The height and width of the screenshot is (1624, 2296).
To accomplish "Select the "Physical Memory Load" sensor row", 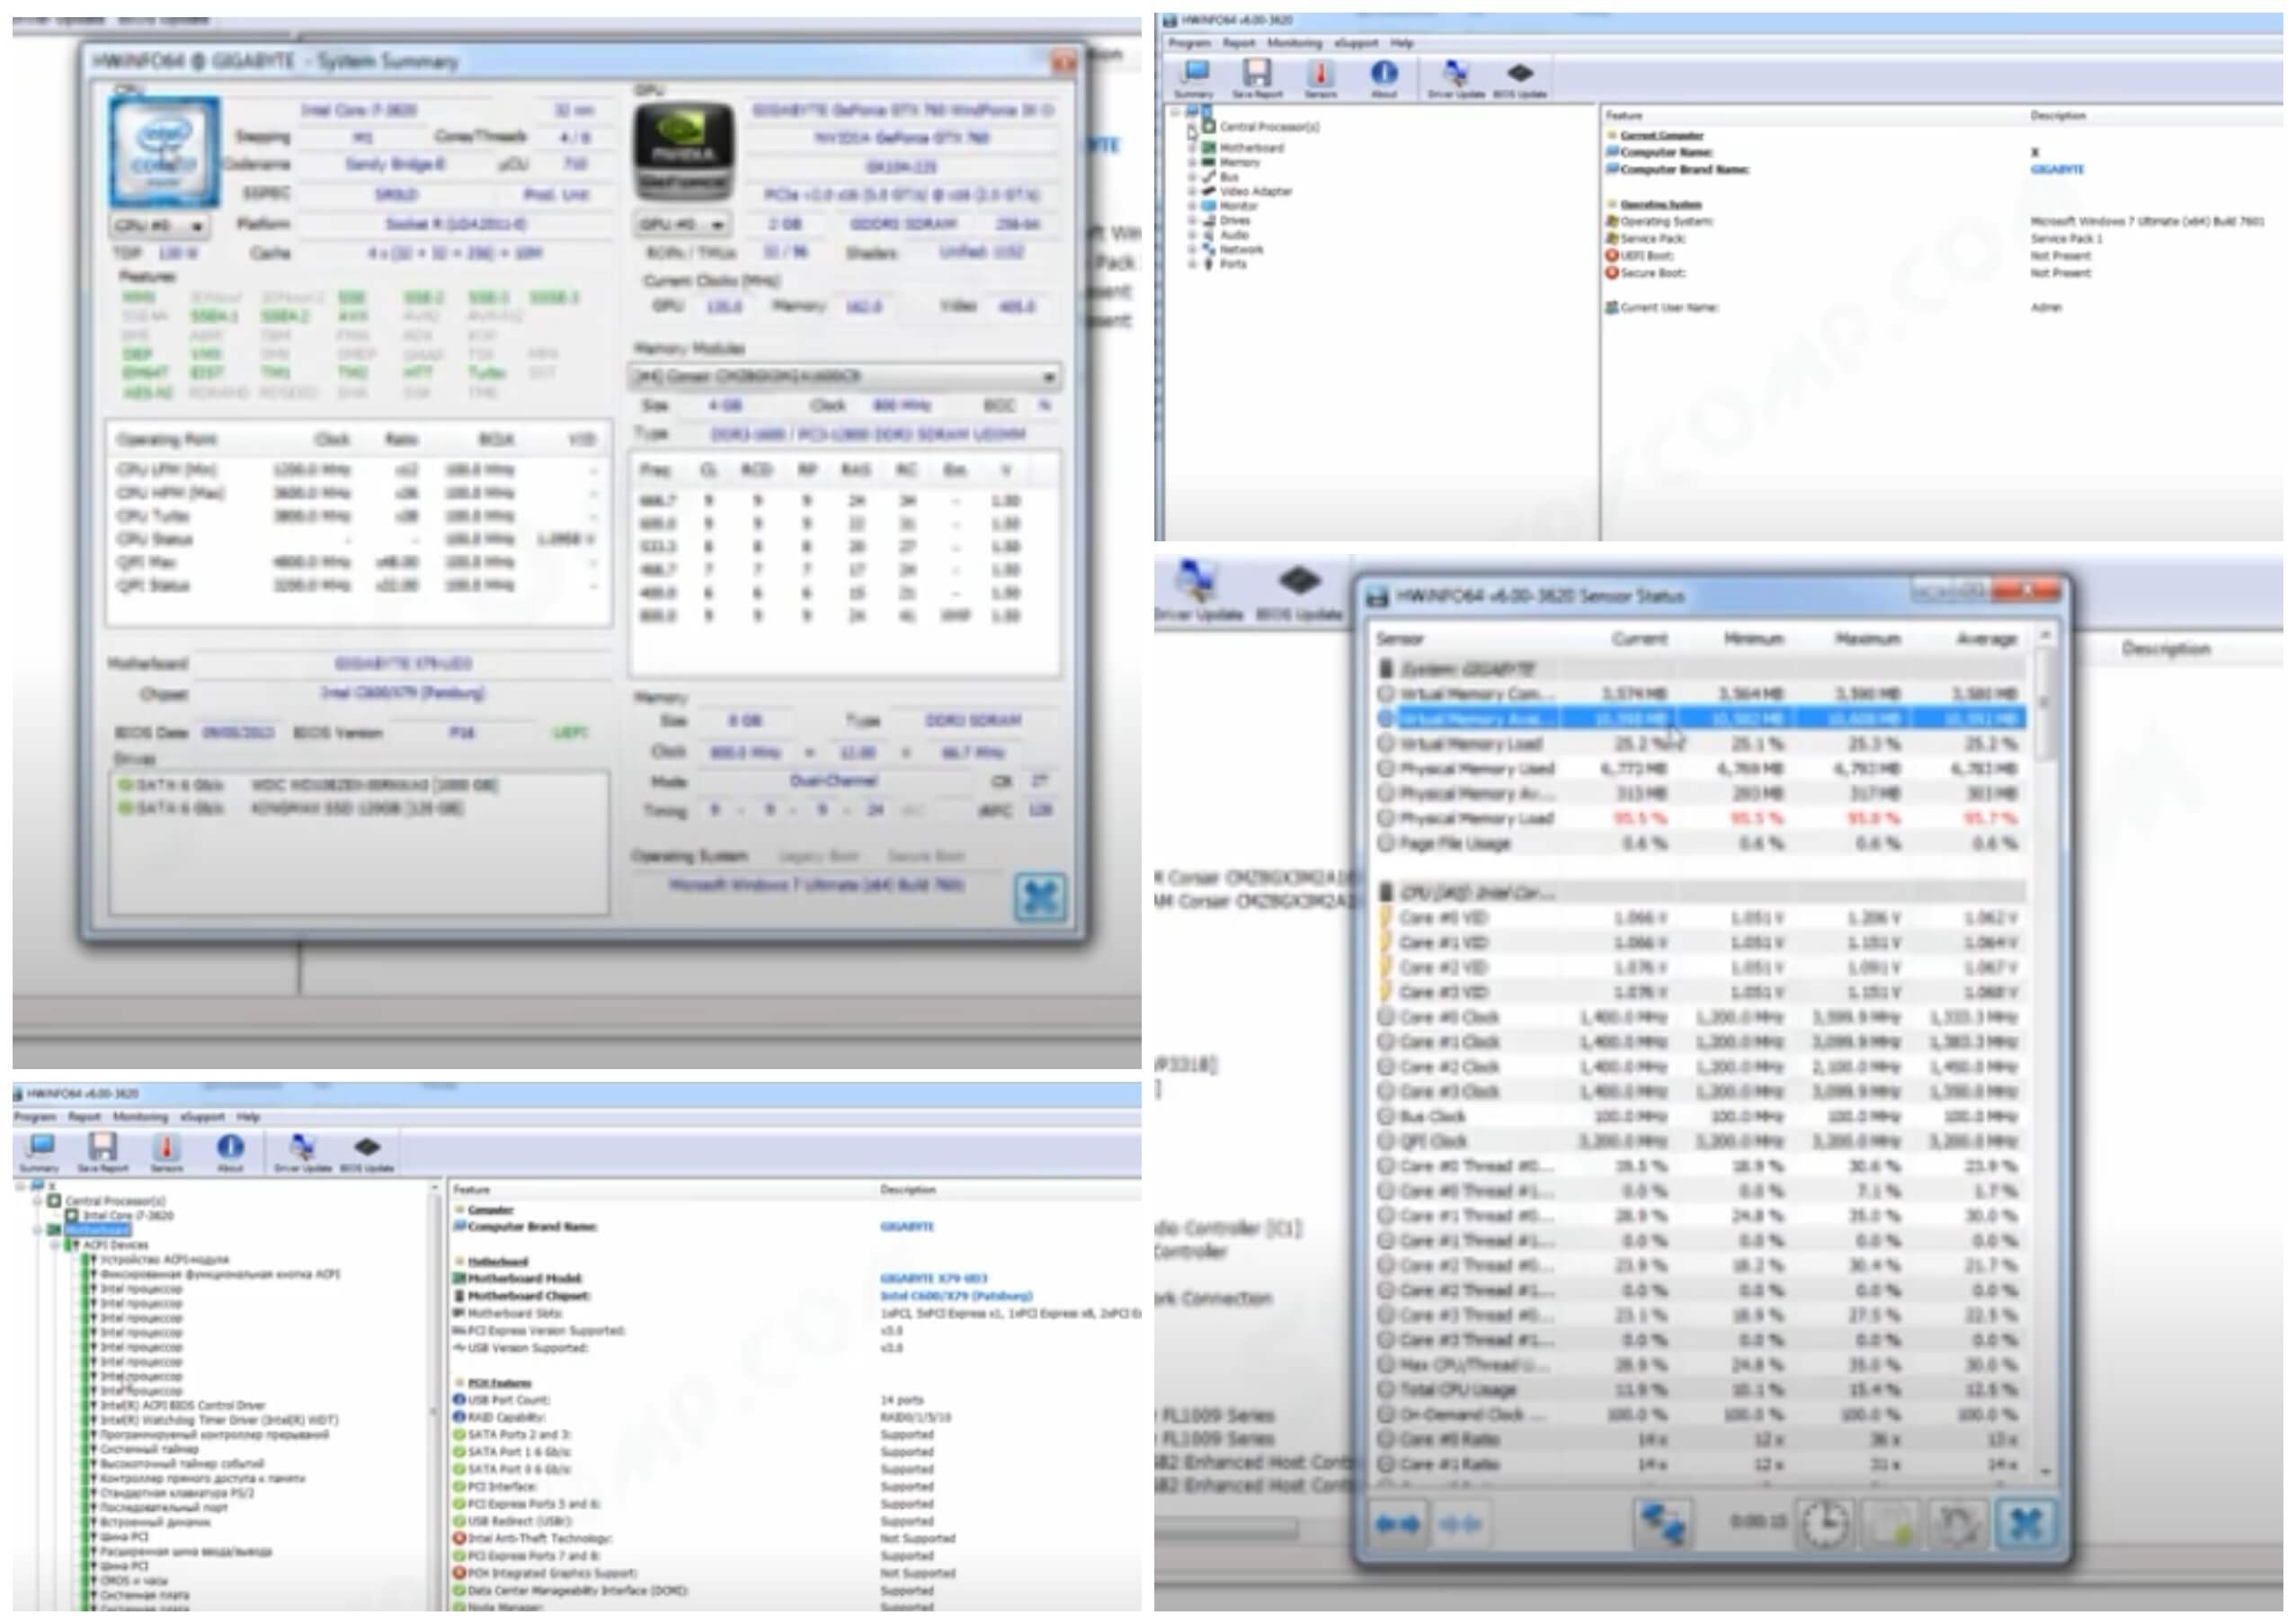I will 1701,819.
